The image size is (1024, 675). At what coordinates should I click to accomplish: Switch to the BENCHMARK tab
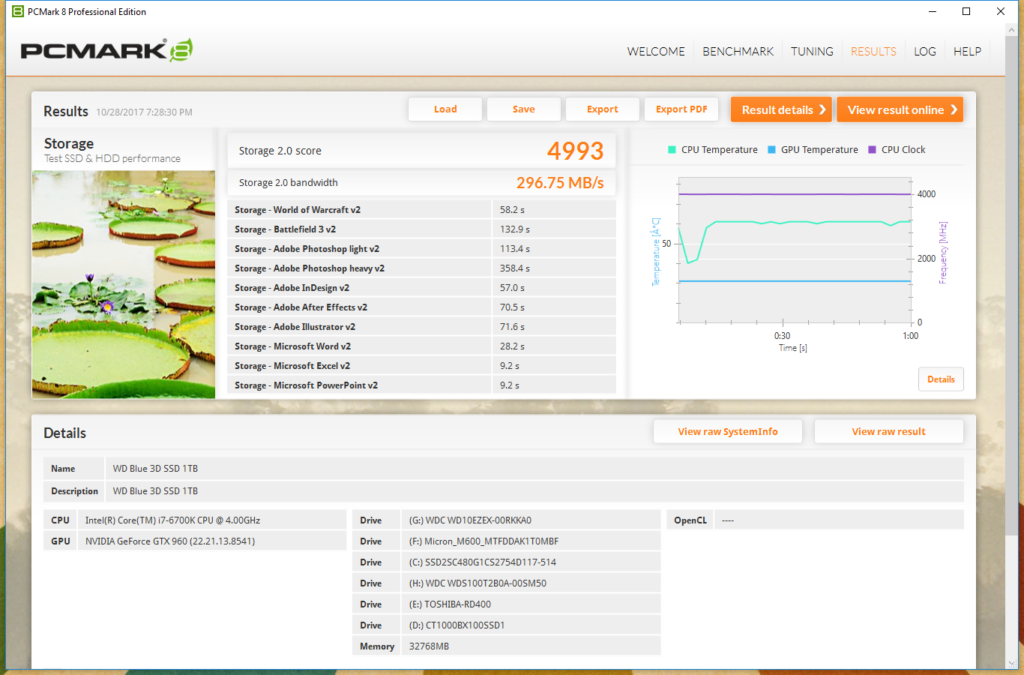coord(738,51)
